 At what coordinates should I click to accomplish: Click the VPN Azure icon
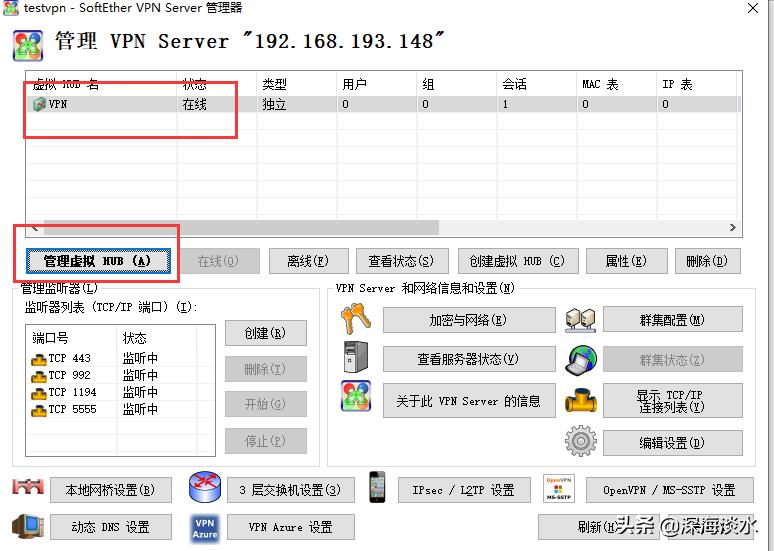(x=205, y=528)
